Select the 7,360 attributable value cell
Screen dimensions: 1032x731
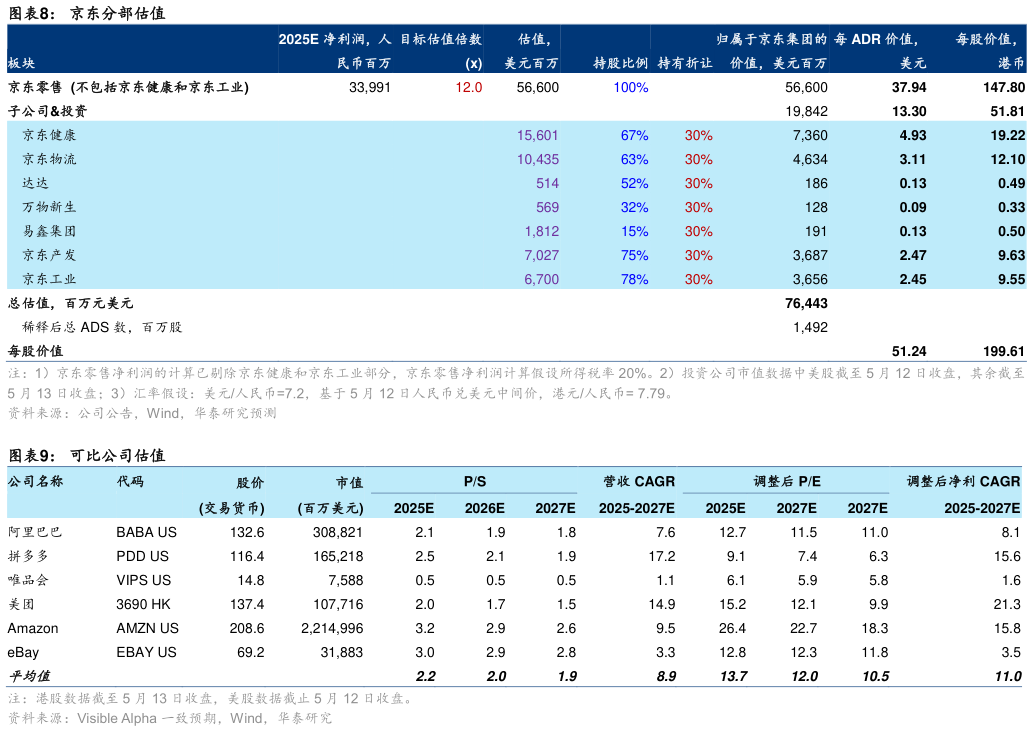(809, 135)
